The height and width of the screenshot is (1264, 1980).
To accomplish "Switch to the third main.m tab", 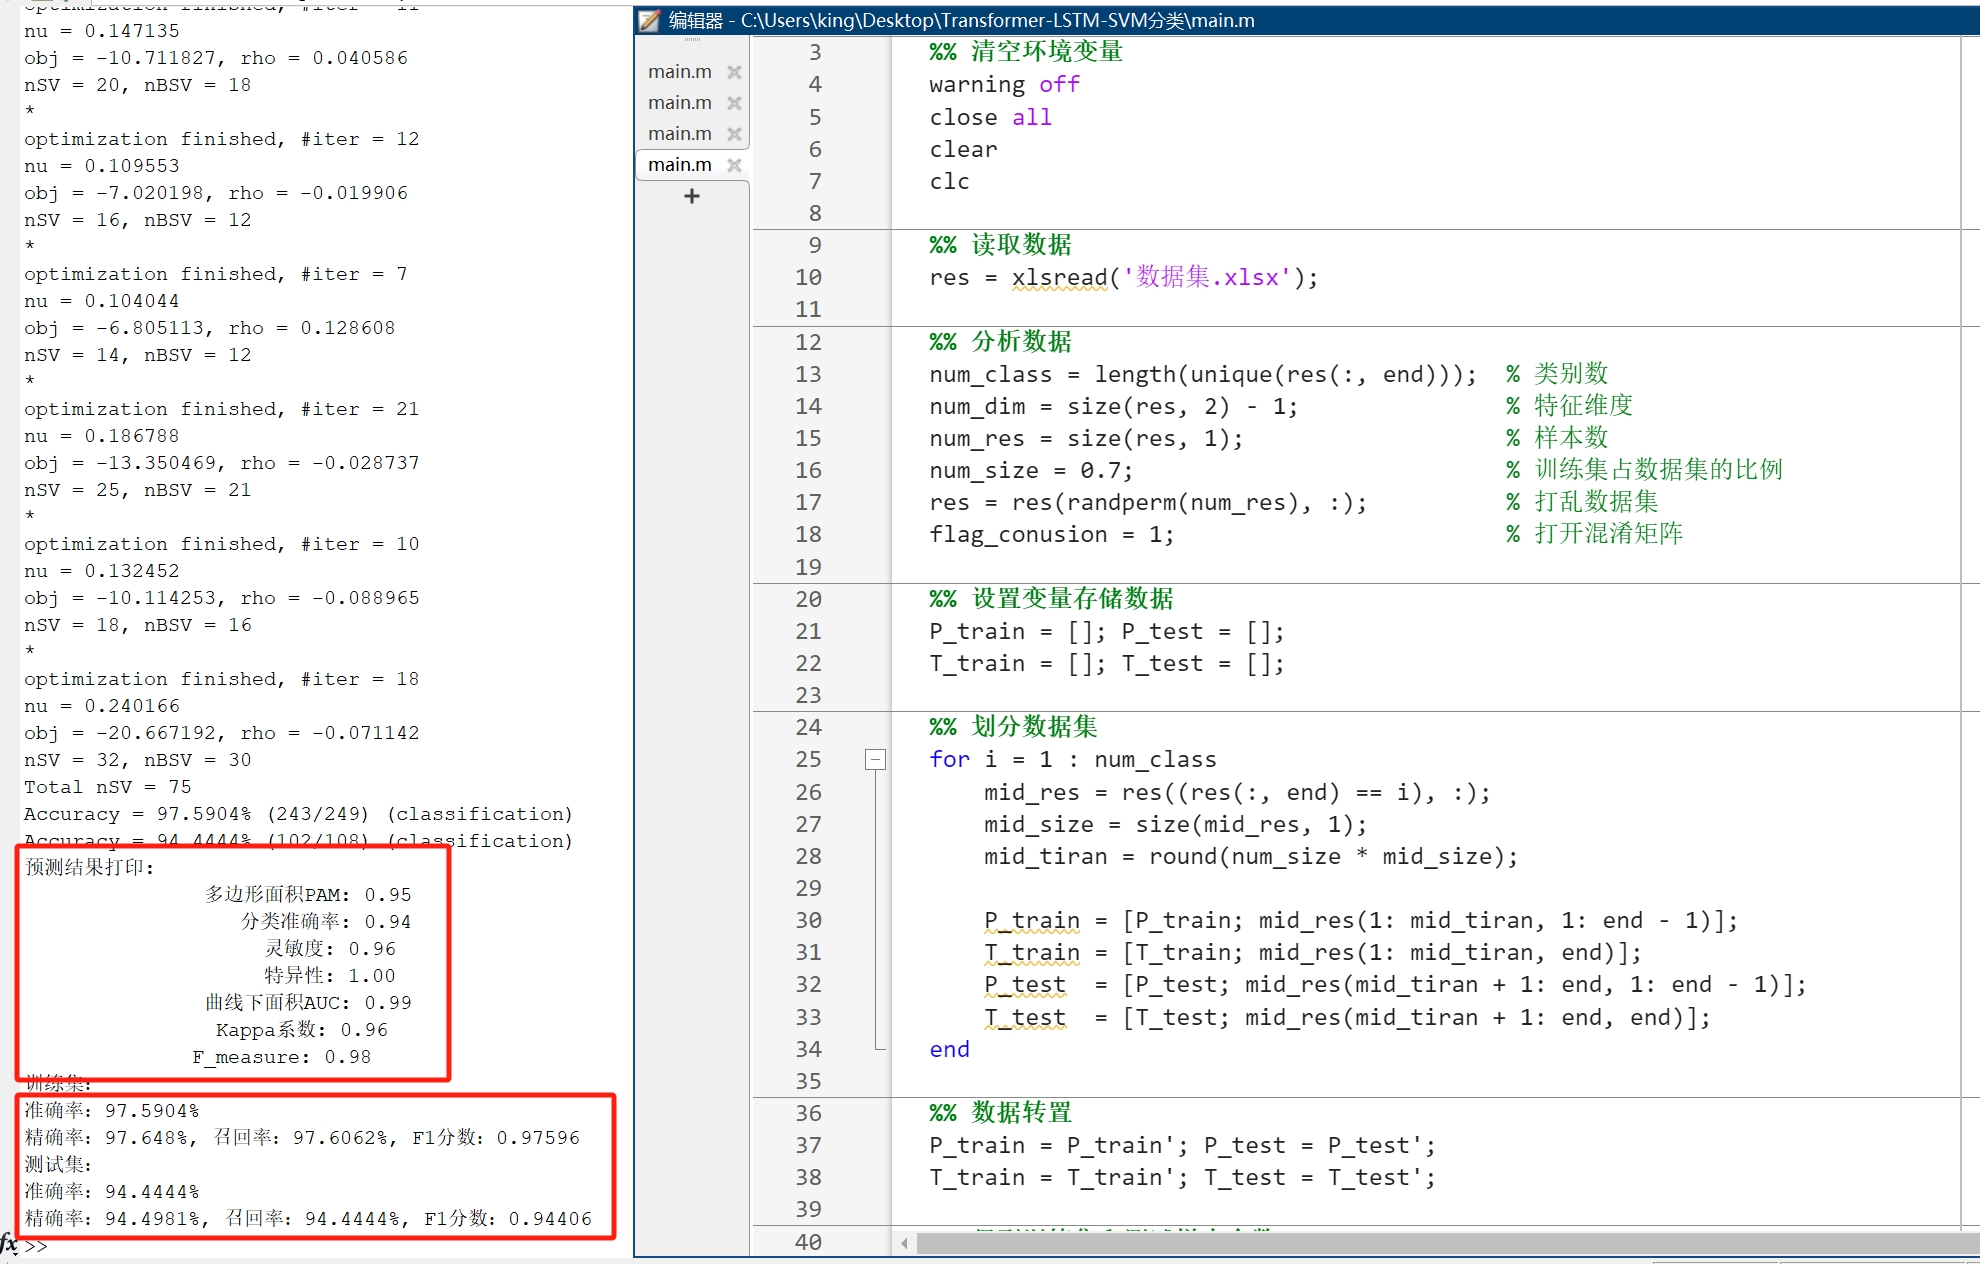I will coord(680,133).
